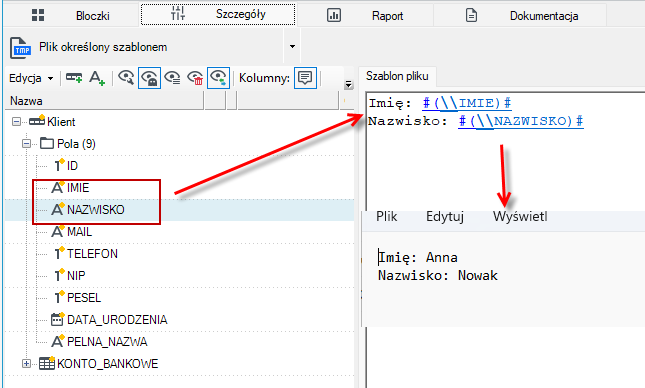Screen dimensions: 645x388
Task: Switch to the Raport tab
Action: point(365,16)
